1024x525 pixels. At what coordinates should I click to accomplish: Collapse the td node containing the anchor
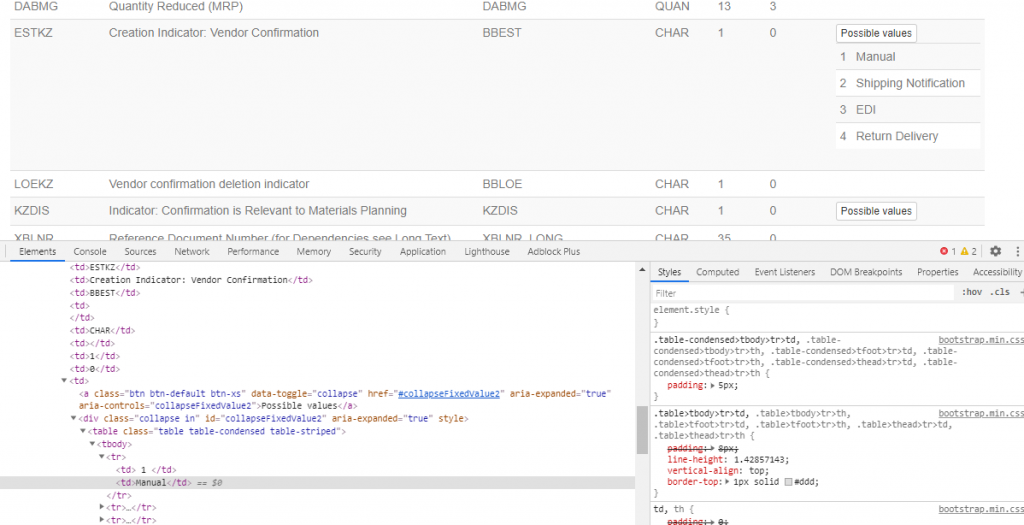click(x=64, y=381)
